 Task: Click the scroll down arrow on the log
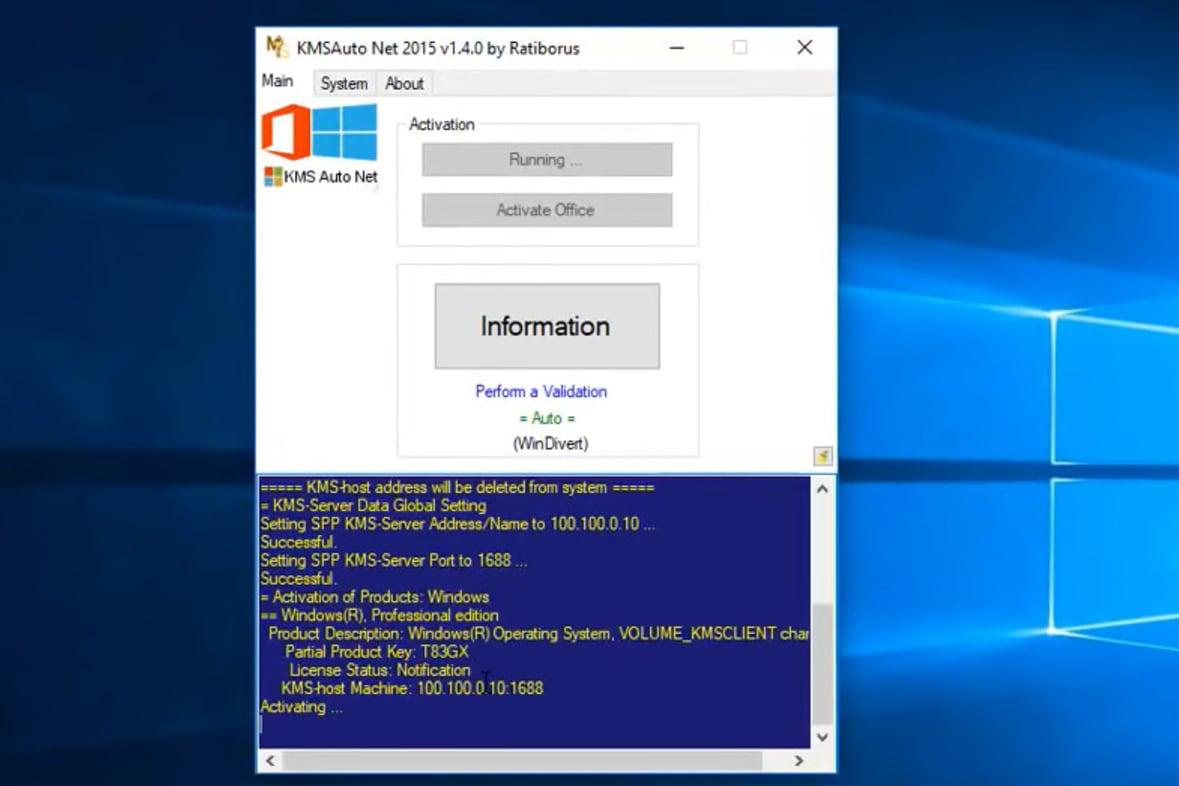point(822,736)
